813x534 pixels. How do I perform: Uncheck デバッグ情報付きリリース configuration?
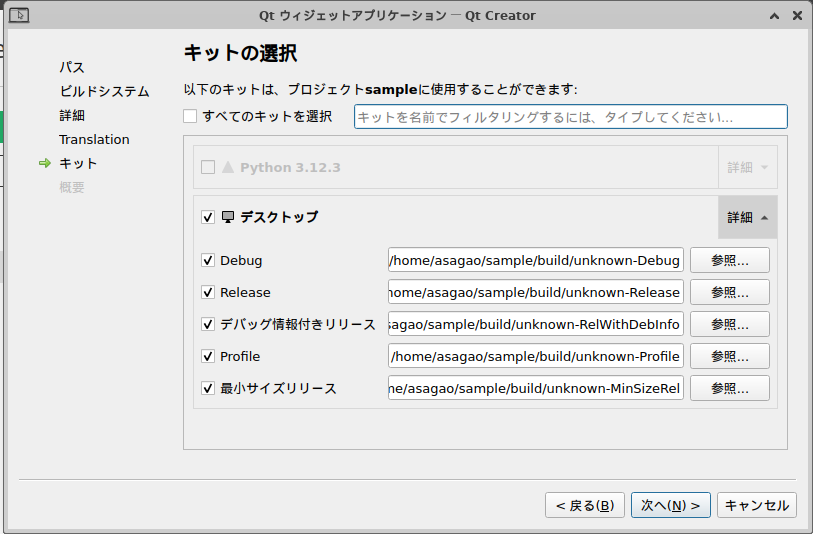(208, 325)
